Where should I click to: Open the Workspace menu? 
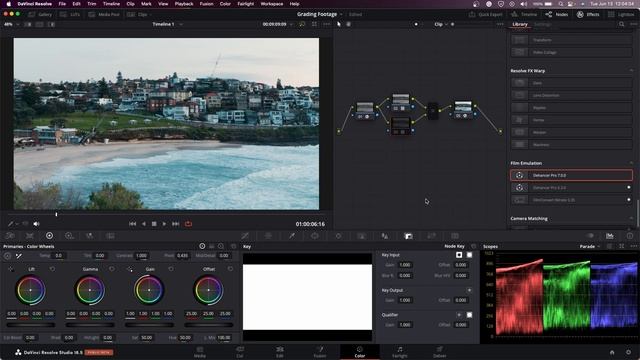(271, 4)
